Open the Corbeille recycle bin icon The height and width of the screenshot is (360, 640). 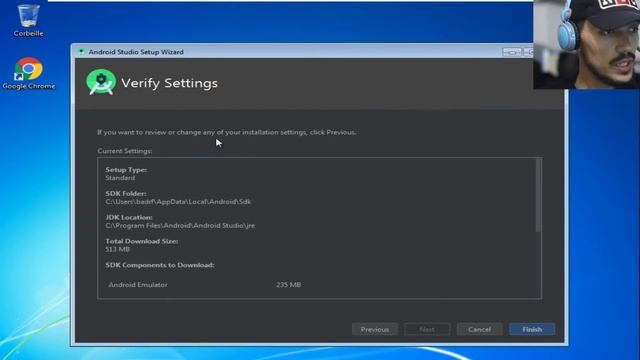(x=28, y=20)
